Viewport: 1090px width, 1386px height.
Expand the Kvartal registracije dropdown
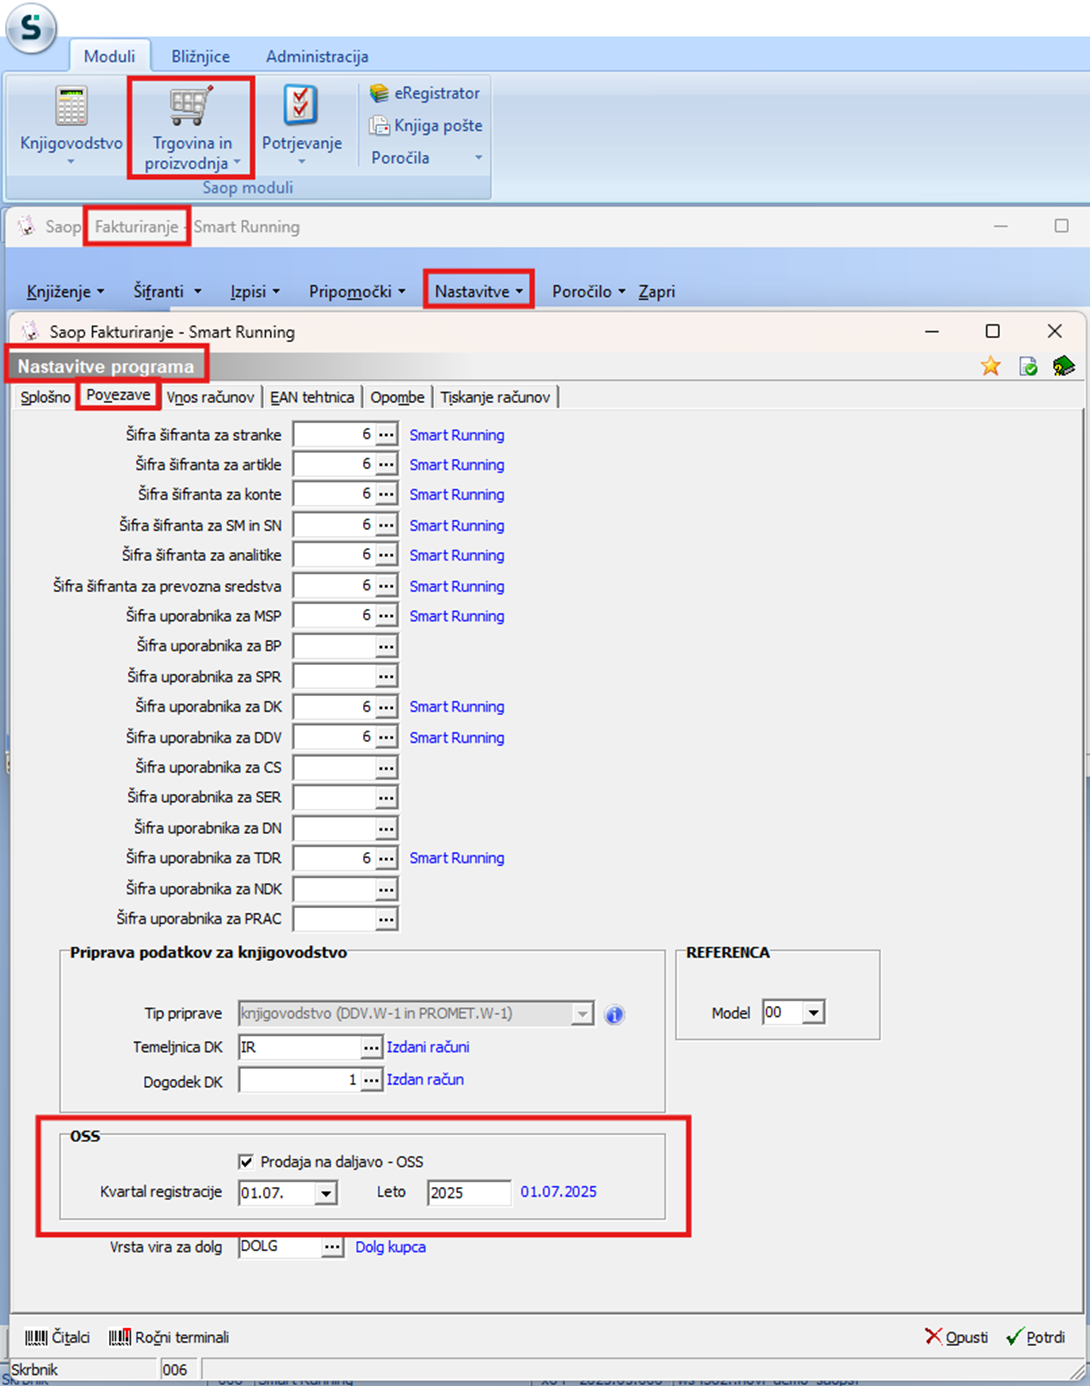(x=325, y=1193)
